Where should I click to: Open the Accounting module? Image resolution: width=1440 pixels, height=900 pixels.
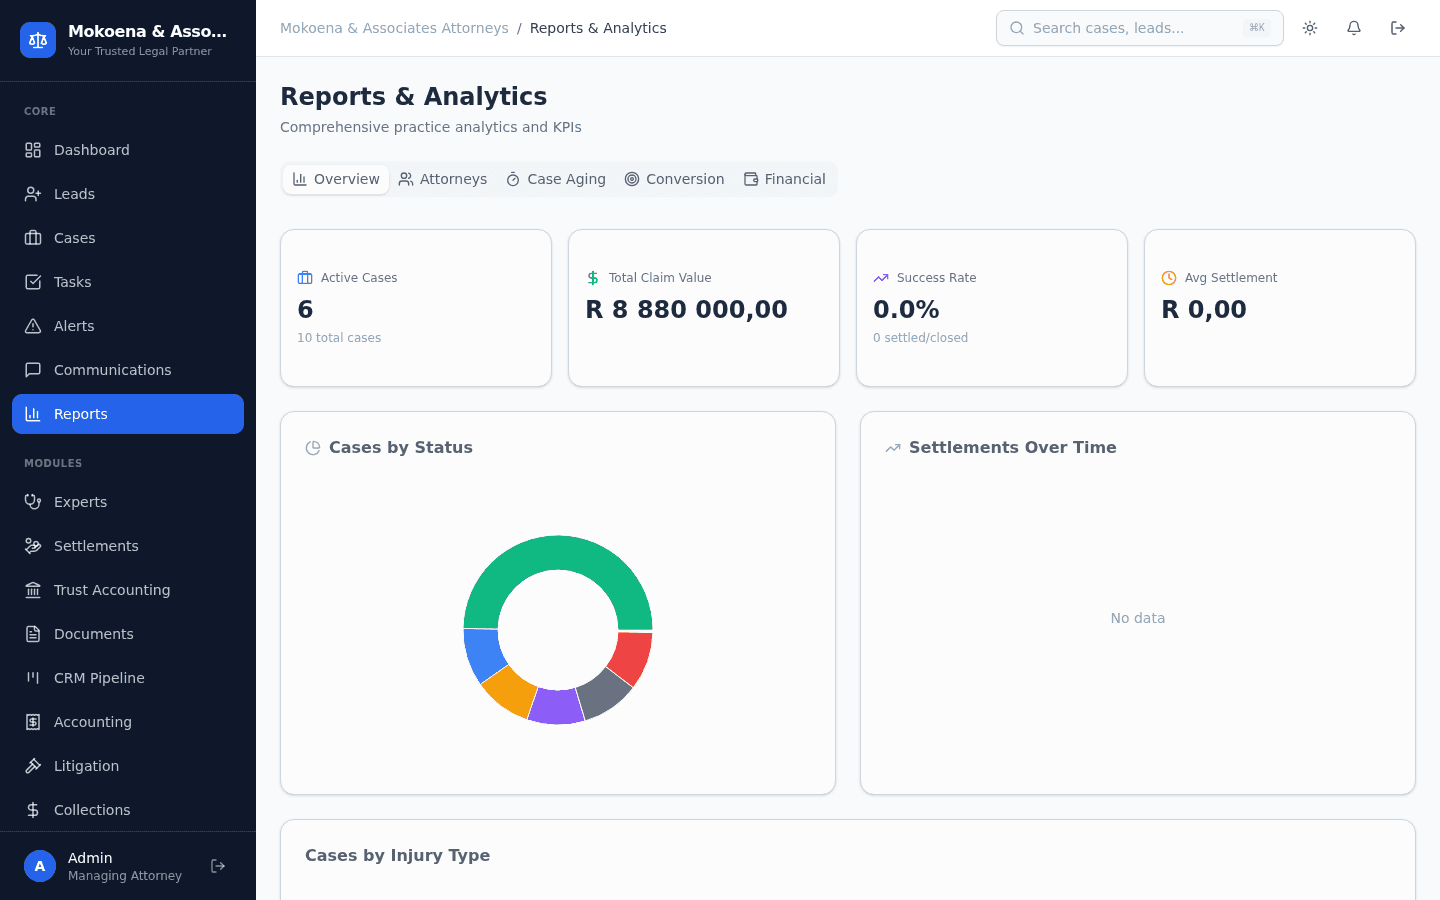128,722
